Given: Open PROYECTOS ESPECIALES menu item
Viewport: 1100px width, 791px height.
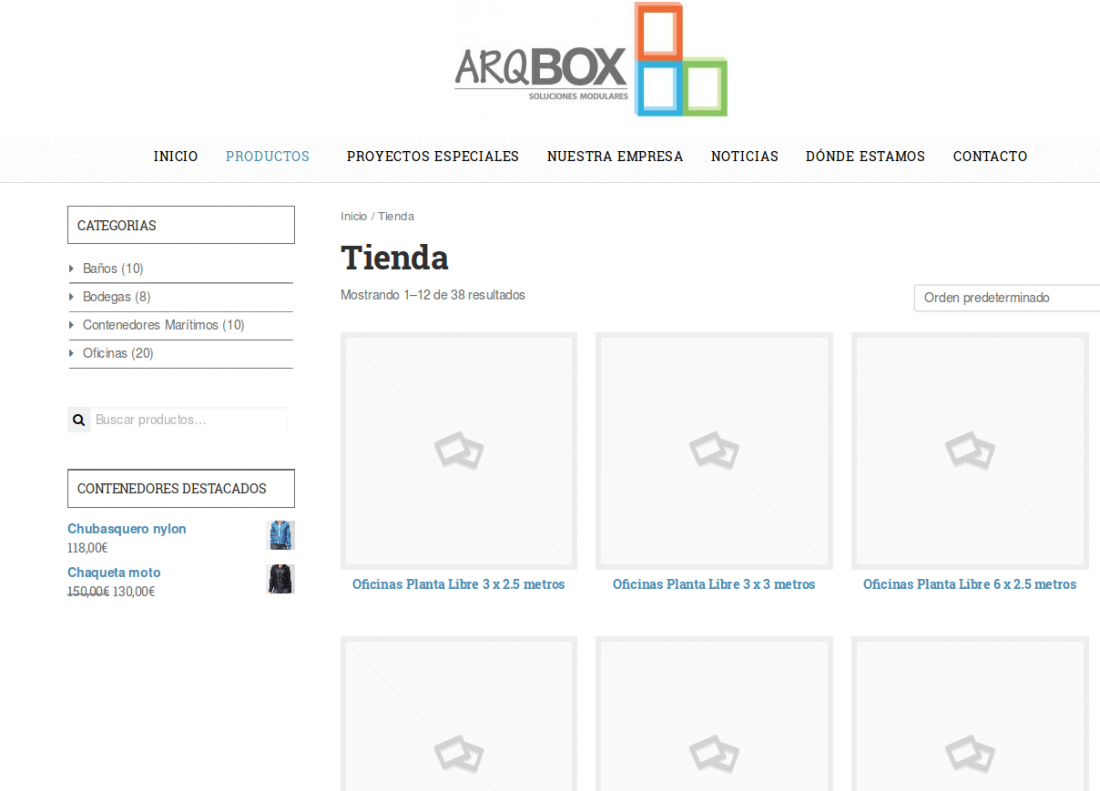Looking at the screenshot, I should click(x=433, y=156).
